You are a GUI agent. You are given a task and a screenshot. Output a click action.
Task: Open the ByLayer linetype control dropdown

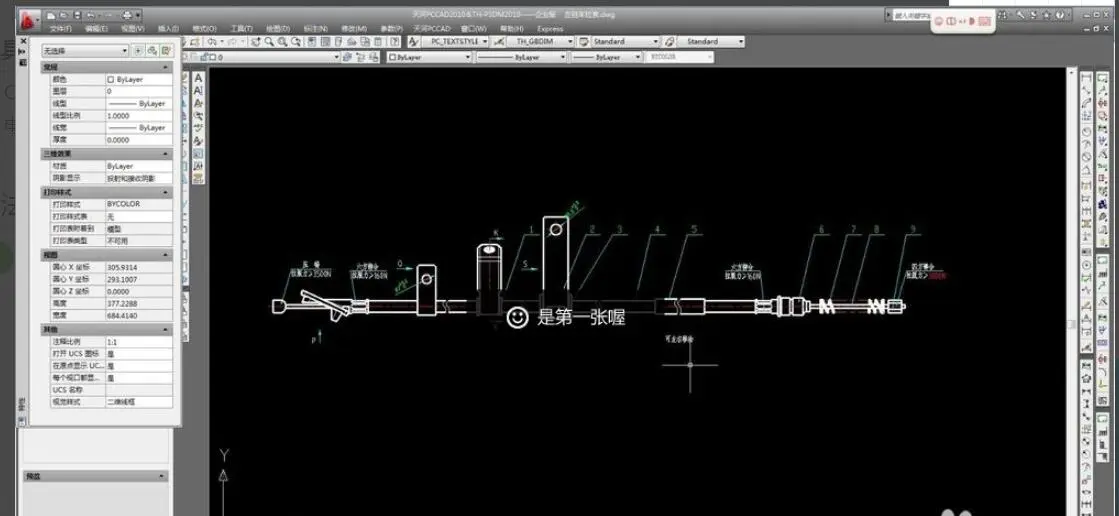coord(522,57)
